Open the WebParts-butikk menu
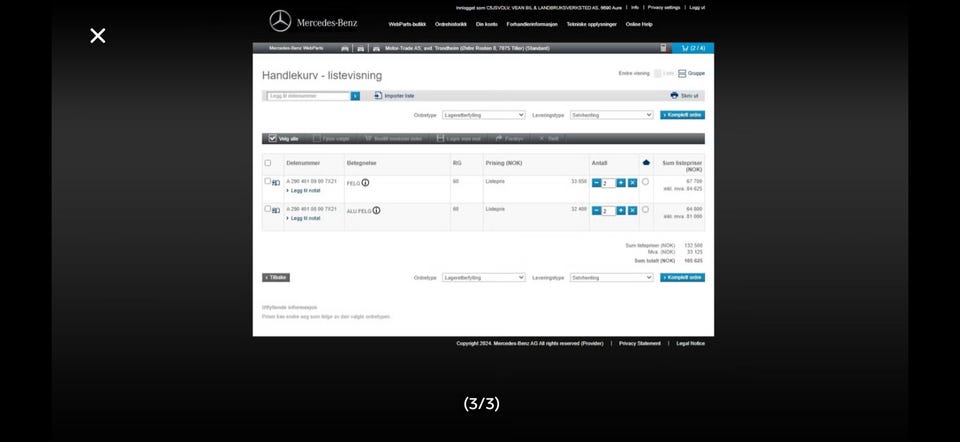This screenshot has height=442, width=960. [407, 24]
